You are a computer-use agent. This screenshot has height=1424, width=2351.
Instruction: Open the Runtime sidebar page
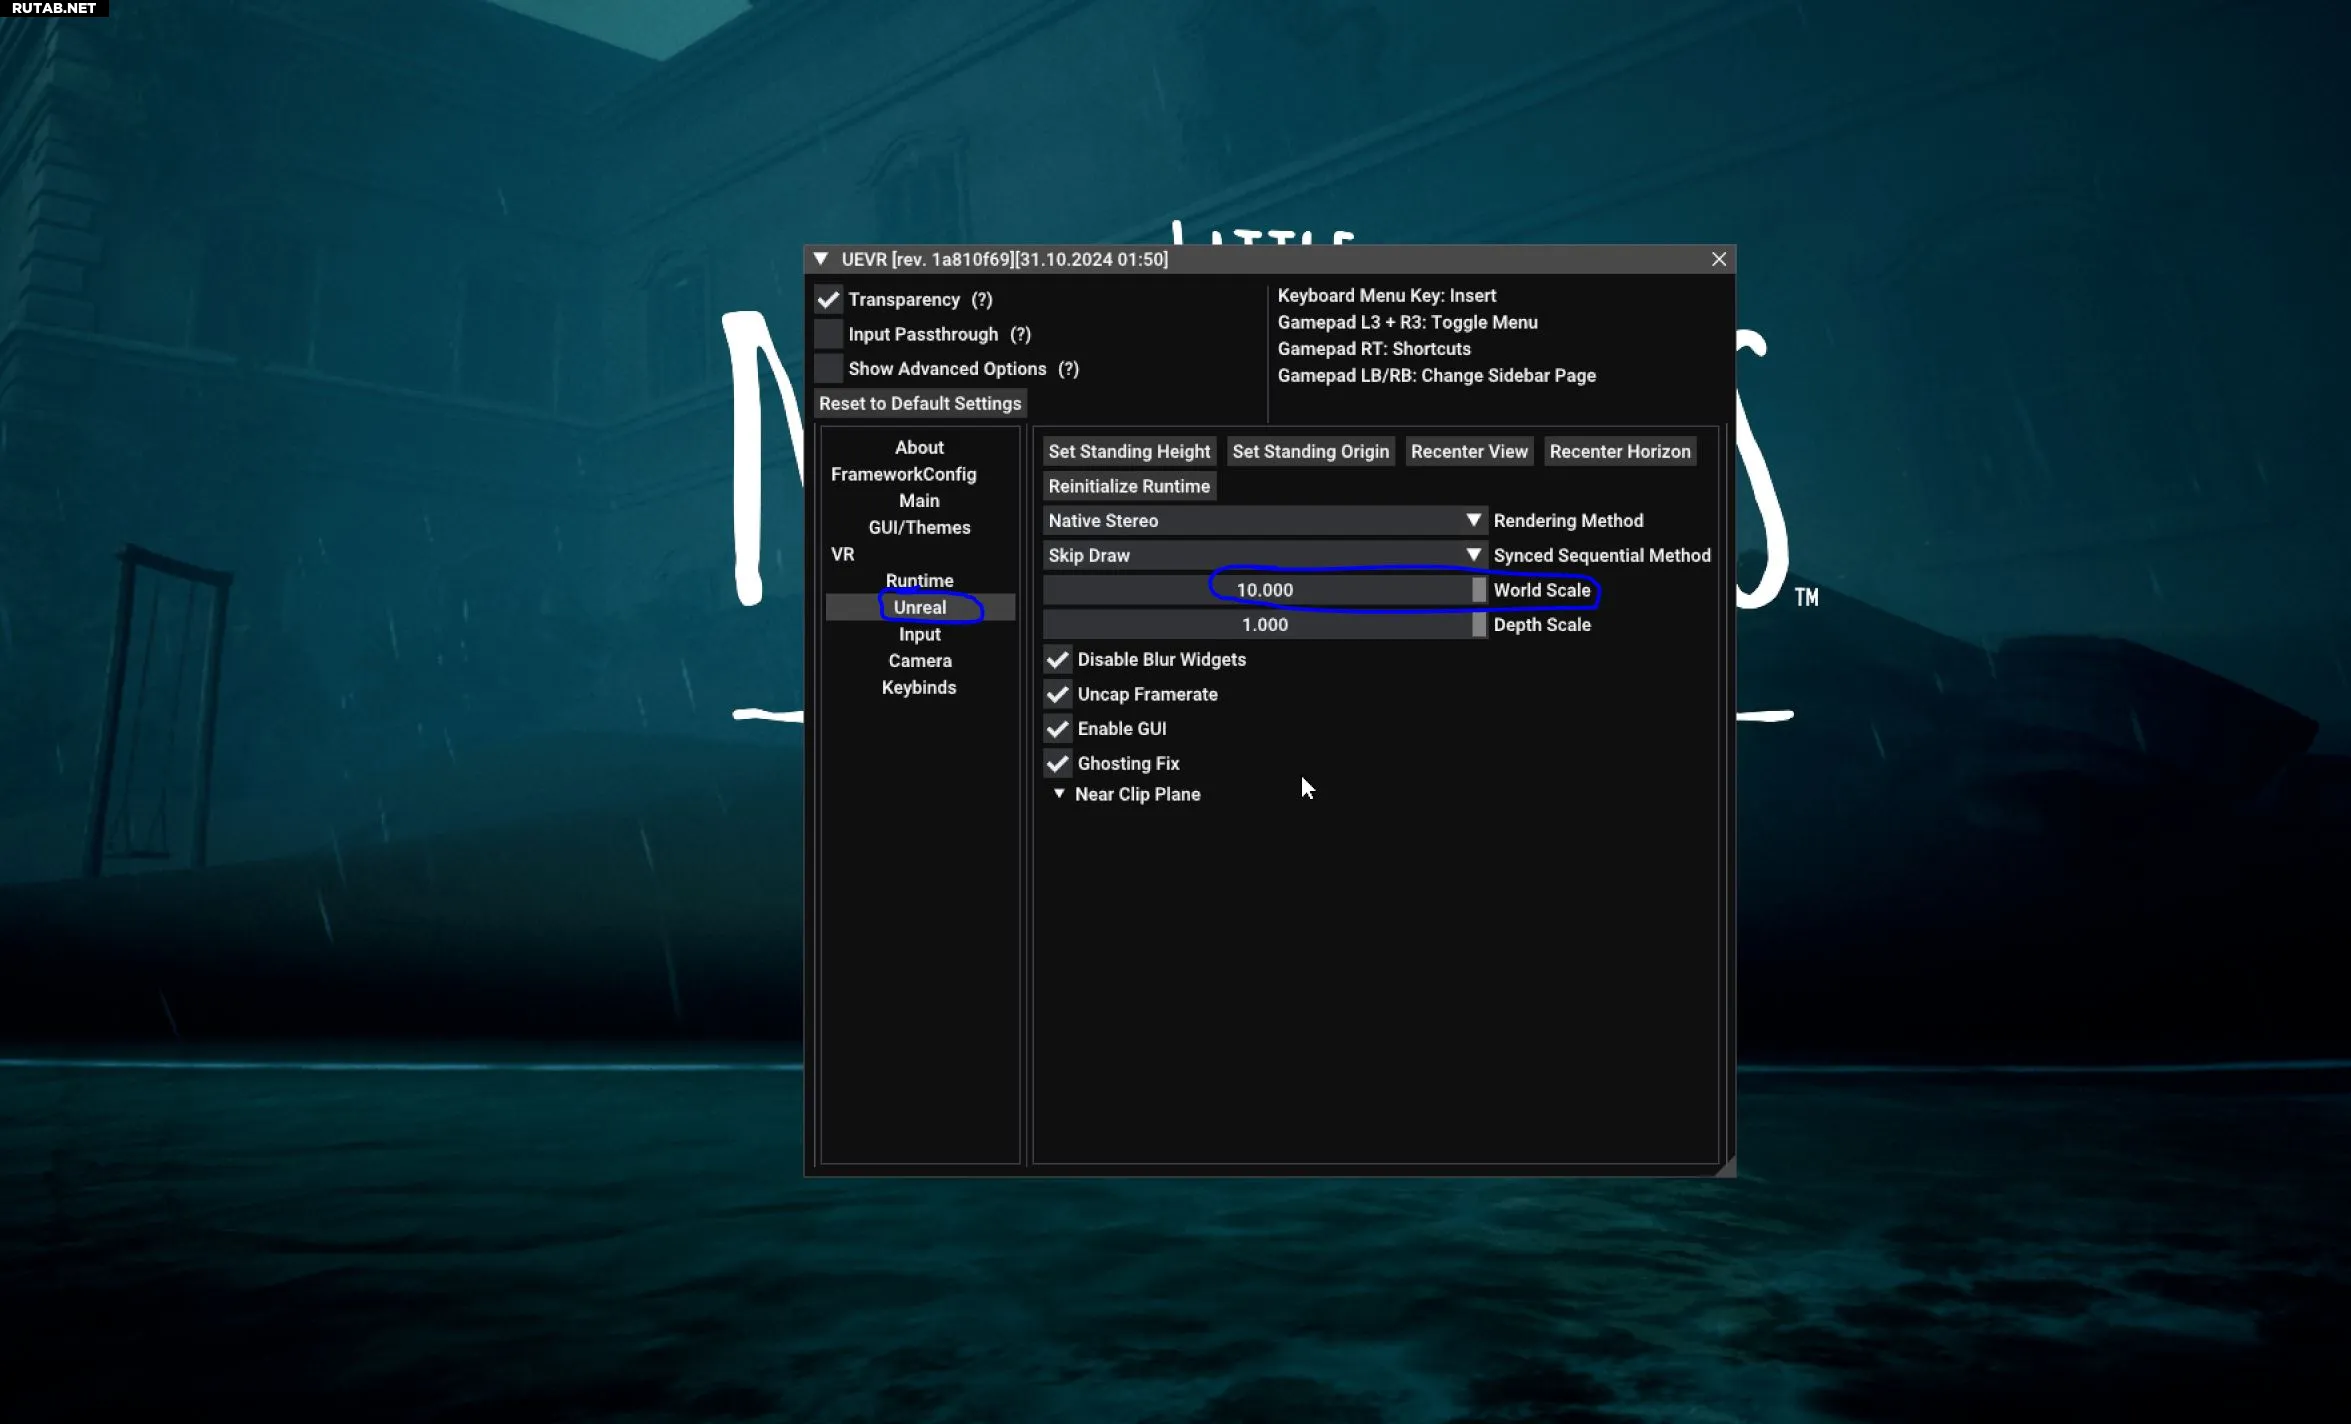tap(919, 581)
